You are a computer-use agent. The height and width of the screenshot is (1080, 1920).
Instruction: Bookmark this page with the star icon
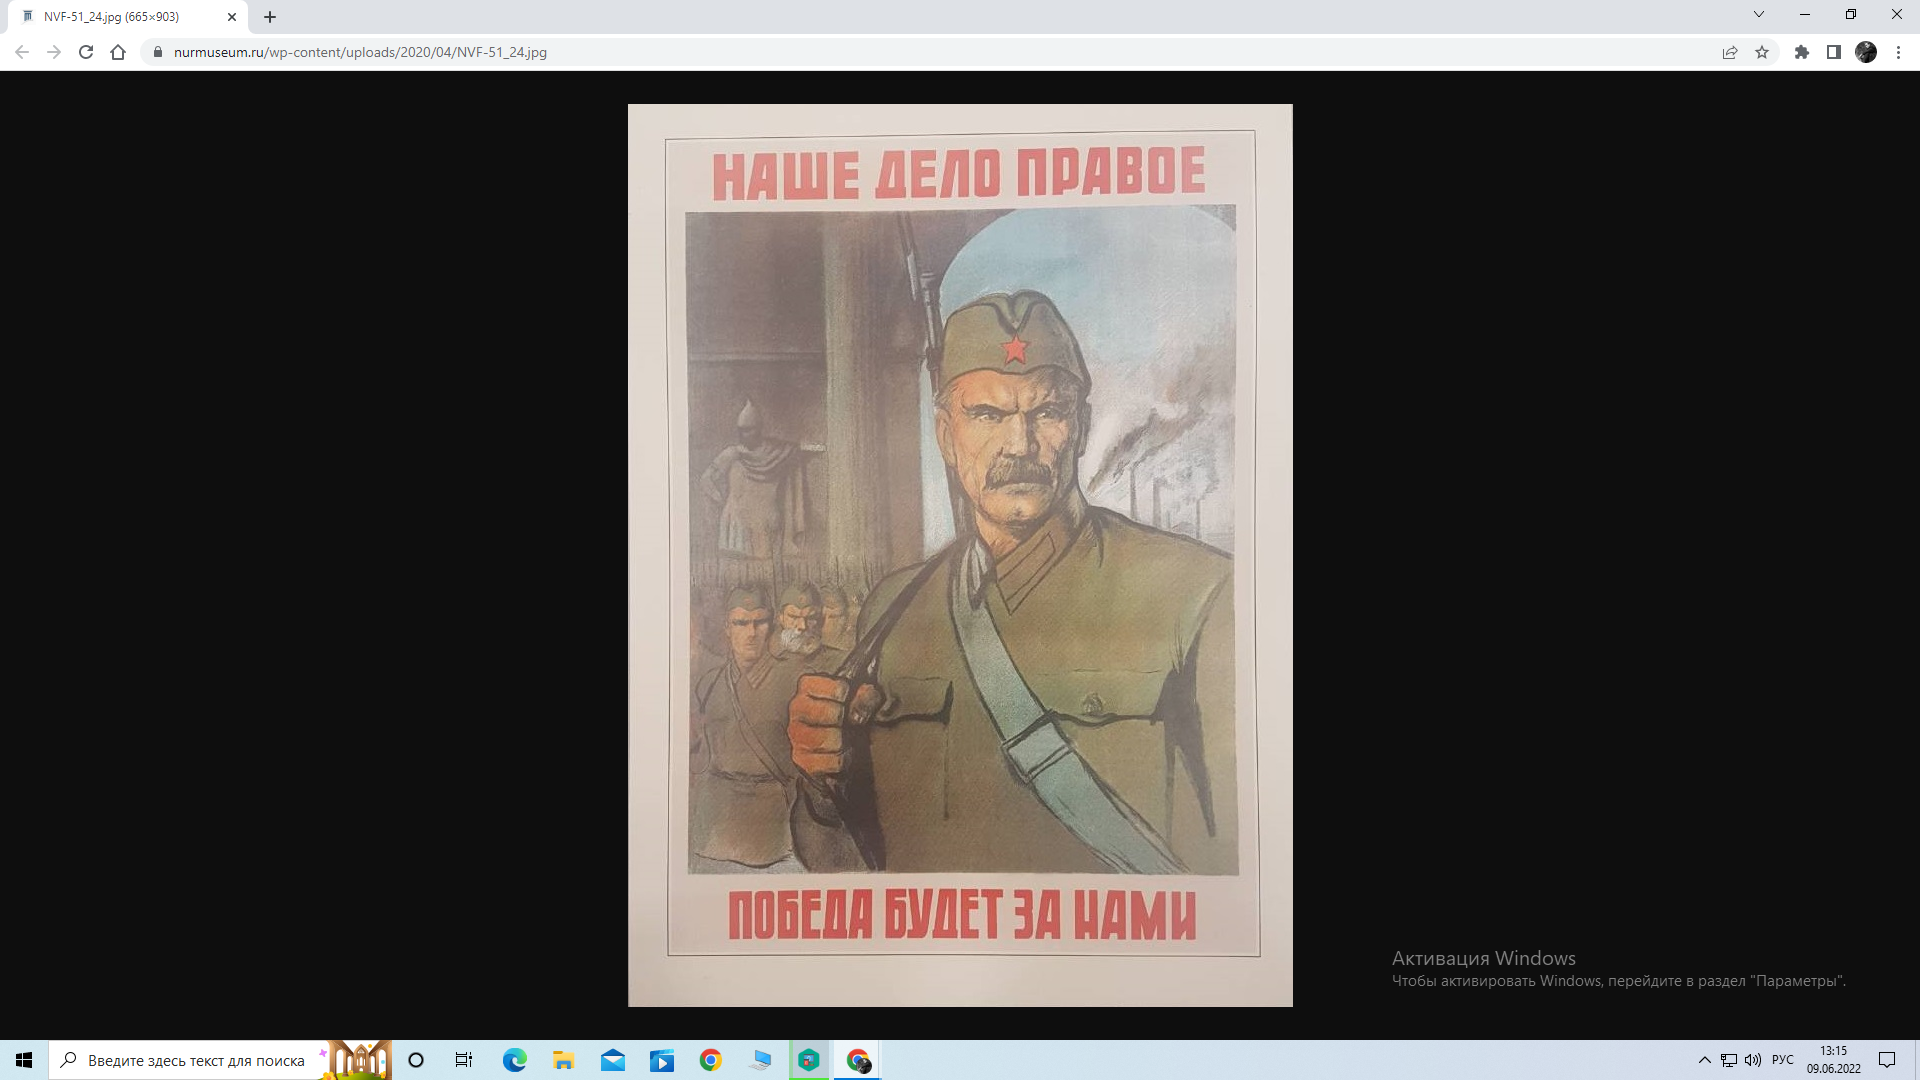pos(1762,52)
